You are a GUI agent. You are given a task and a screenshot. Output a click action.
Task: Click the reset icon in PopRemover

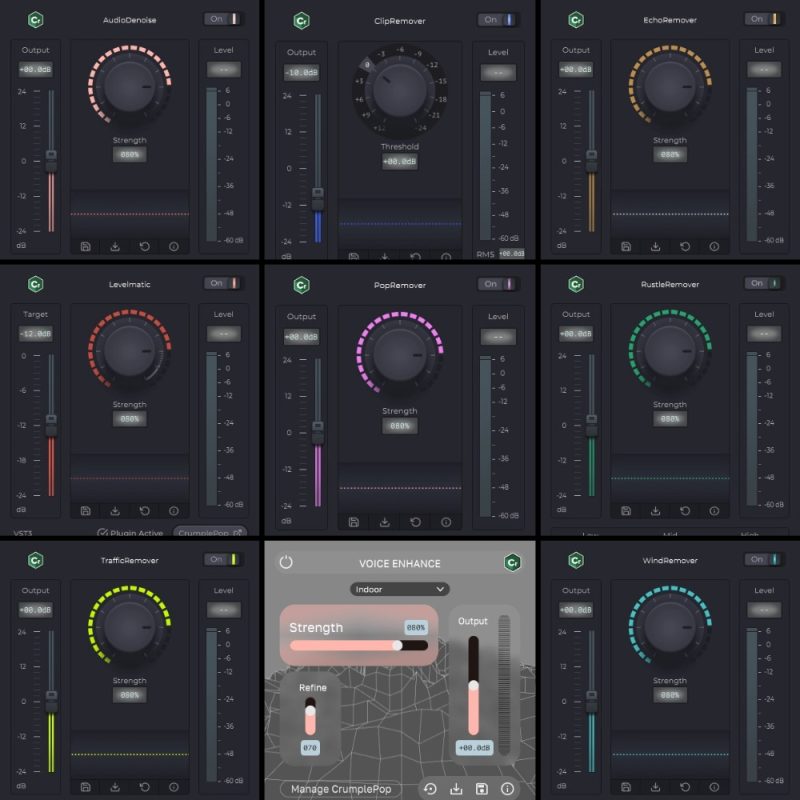[x=414, y=522]
